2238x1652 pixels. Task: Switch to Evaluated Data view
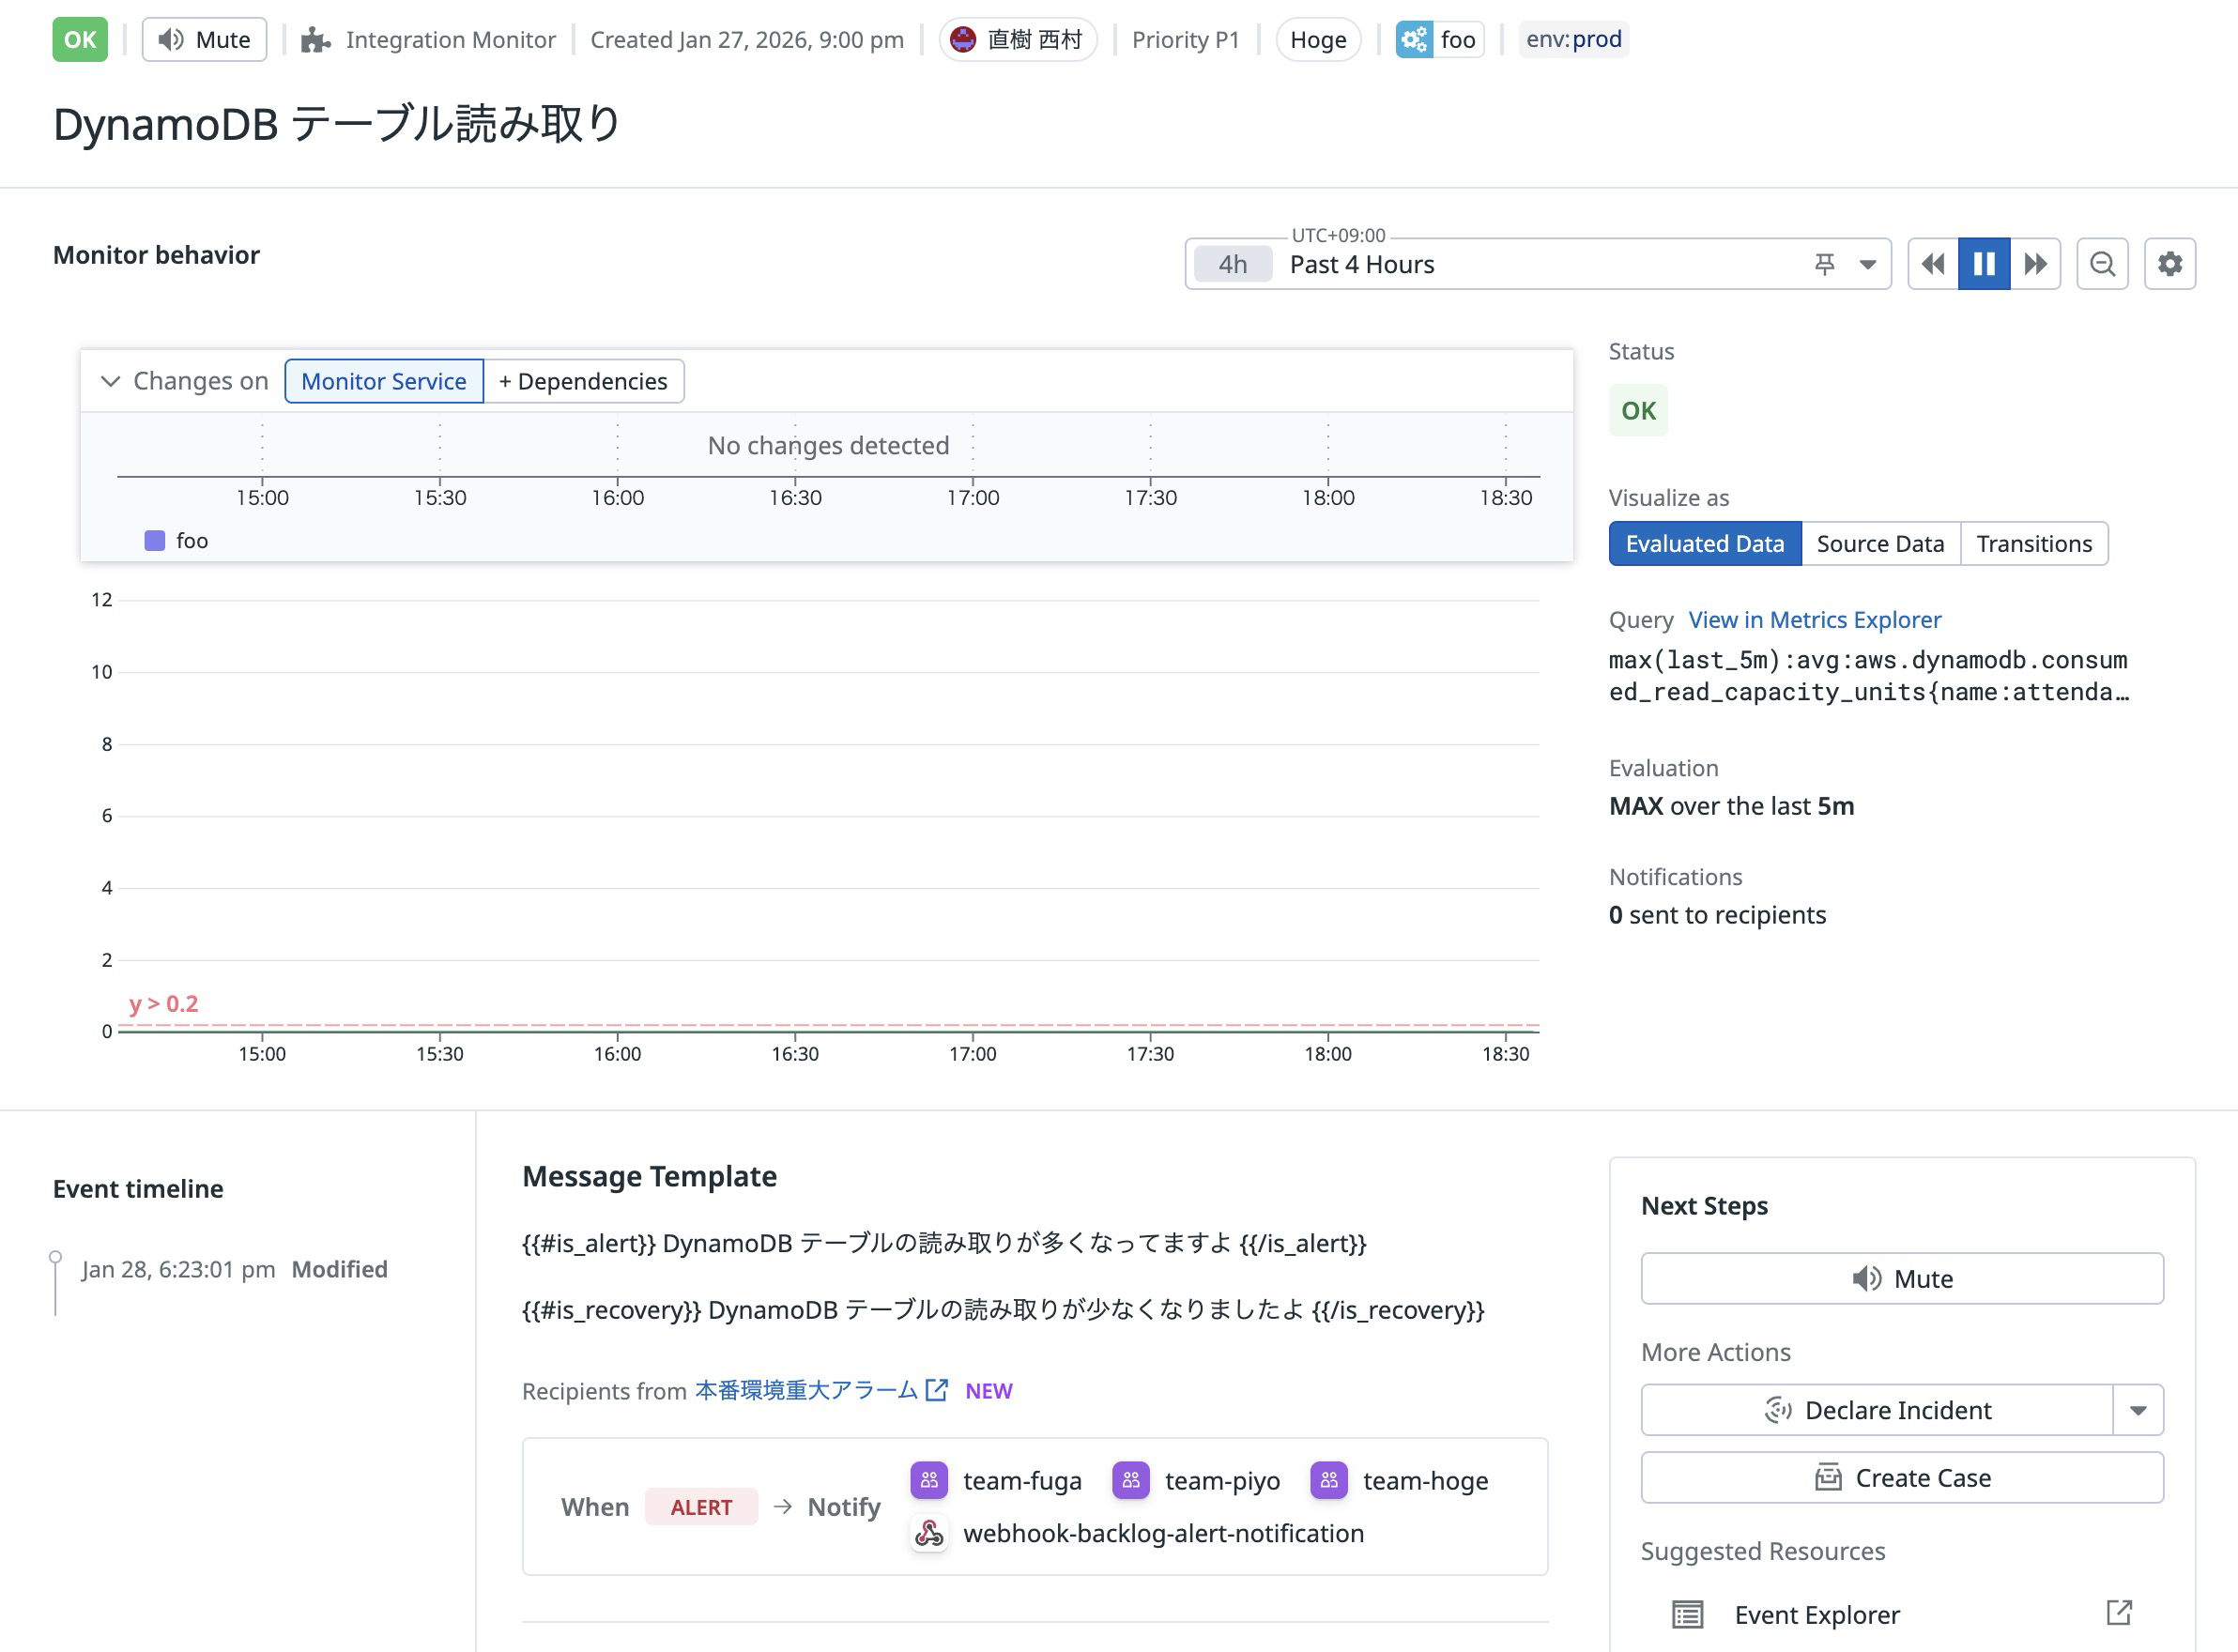click(1705, 543)
